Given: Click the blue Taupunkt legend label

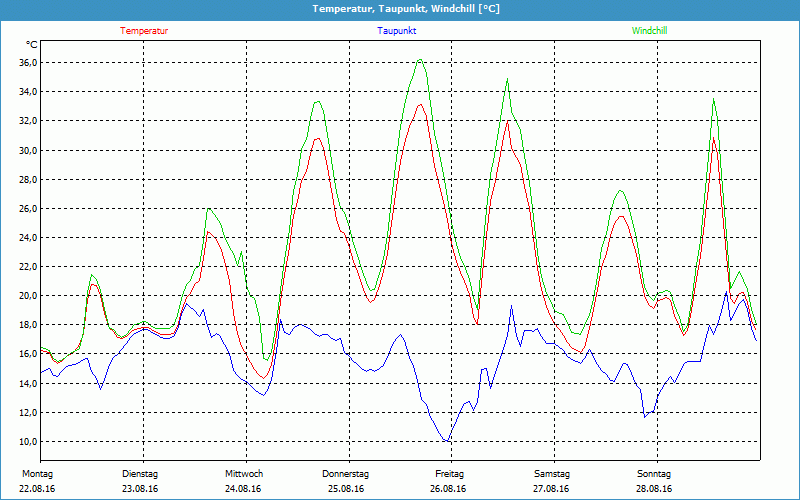Looking at the screenshot, I should [396, 31].
